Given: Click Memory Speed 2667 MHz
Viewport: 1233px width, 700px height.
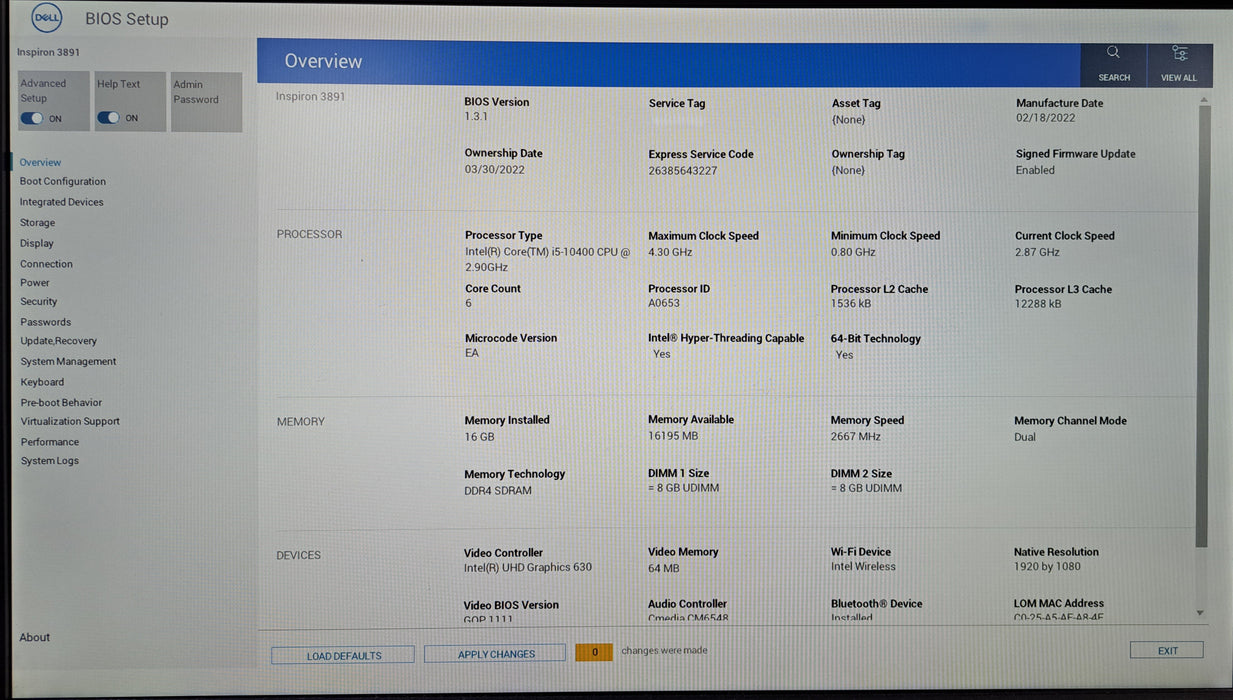Looking at the screenshot, I should point(856,436).
